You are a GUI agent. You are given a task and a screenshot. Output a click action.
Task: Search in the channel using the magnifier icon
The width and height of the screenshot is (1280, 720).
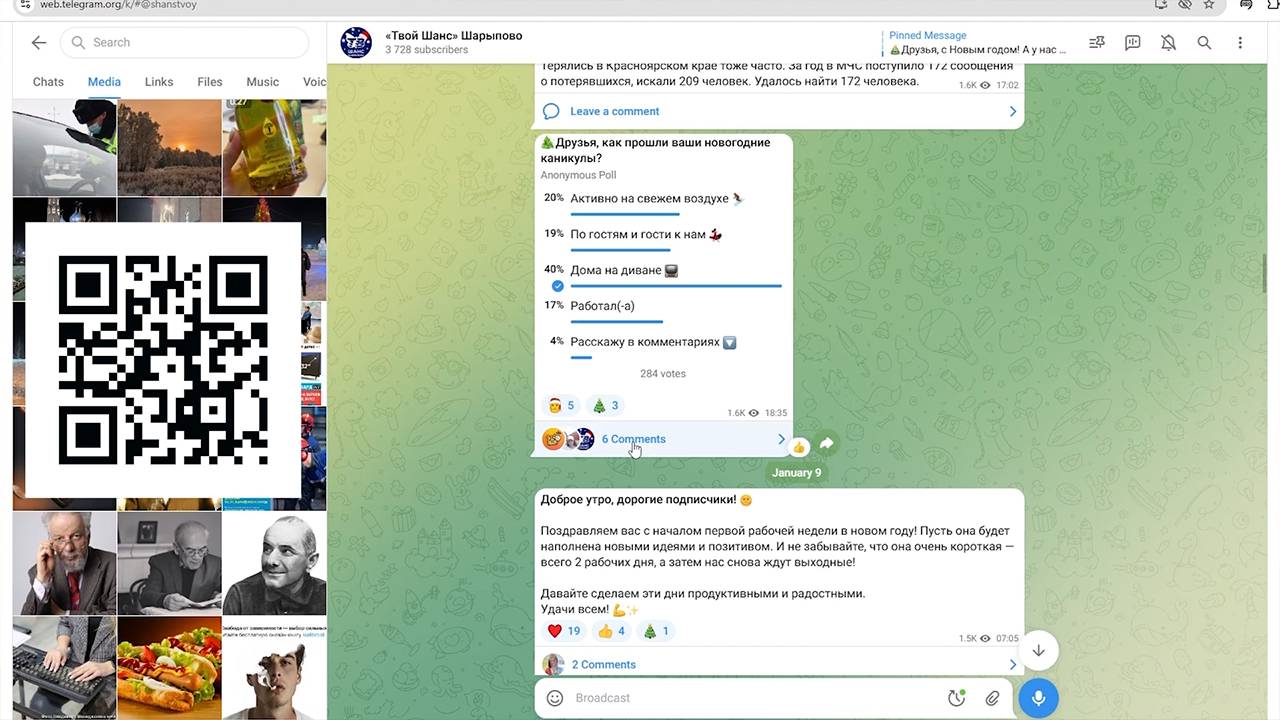(x=1204, y=43)
